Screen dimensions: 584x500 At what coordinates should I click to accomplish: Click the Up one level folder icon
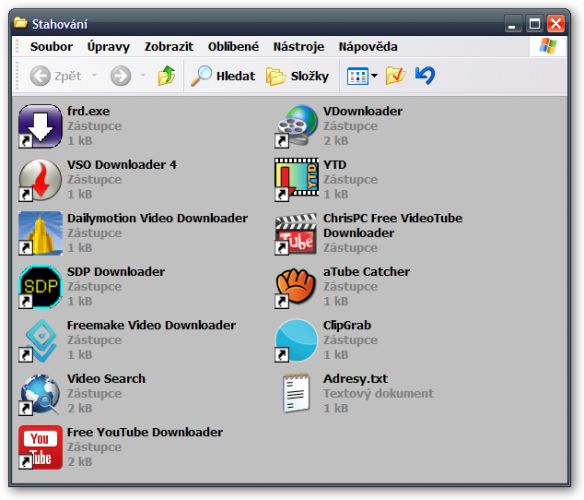click(166, 76)
